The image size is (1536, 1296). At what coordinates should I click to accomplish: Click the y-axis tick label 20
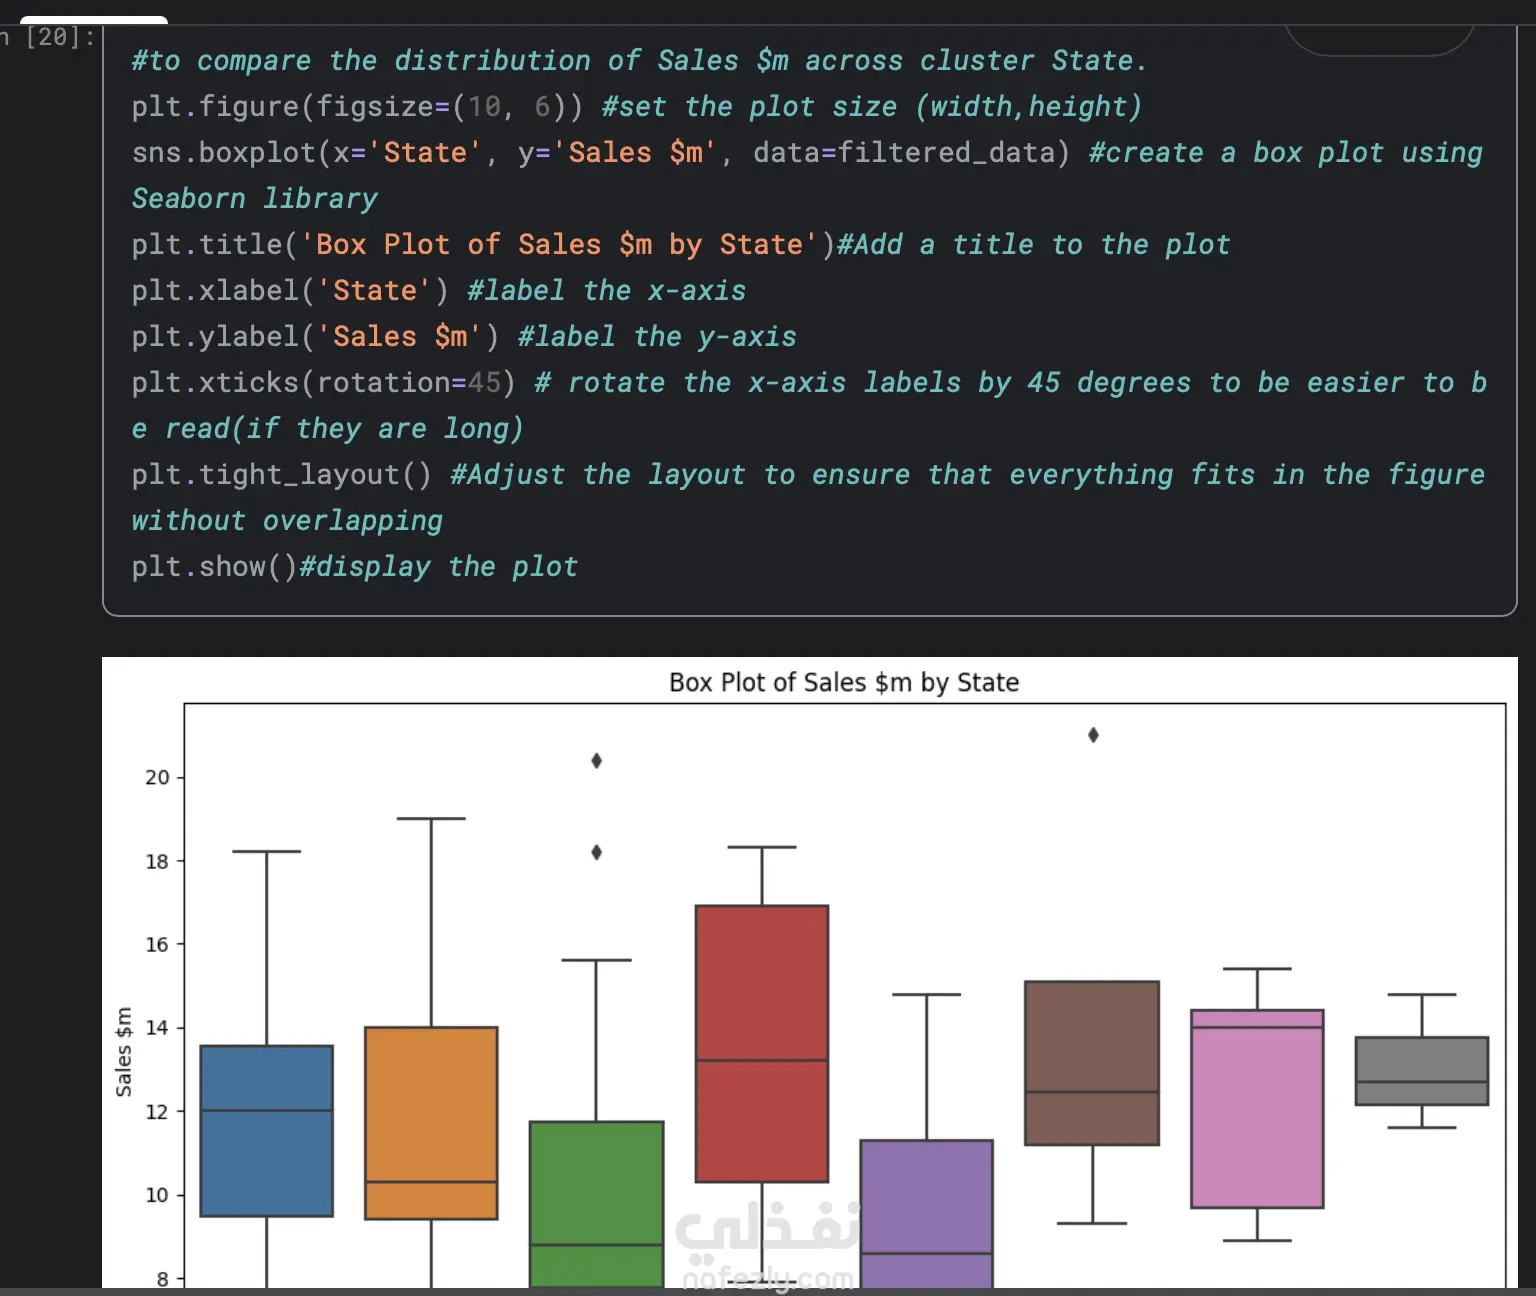(x=157, y=777)
